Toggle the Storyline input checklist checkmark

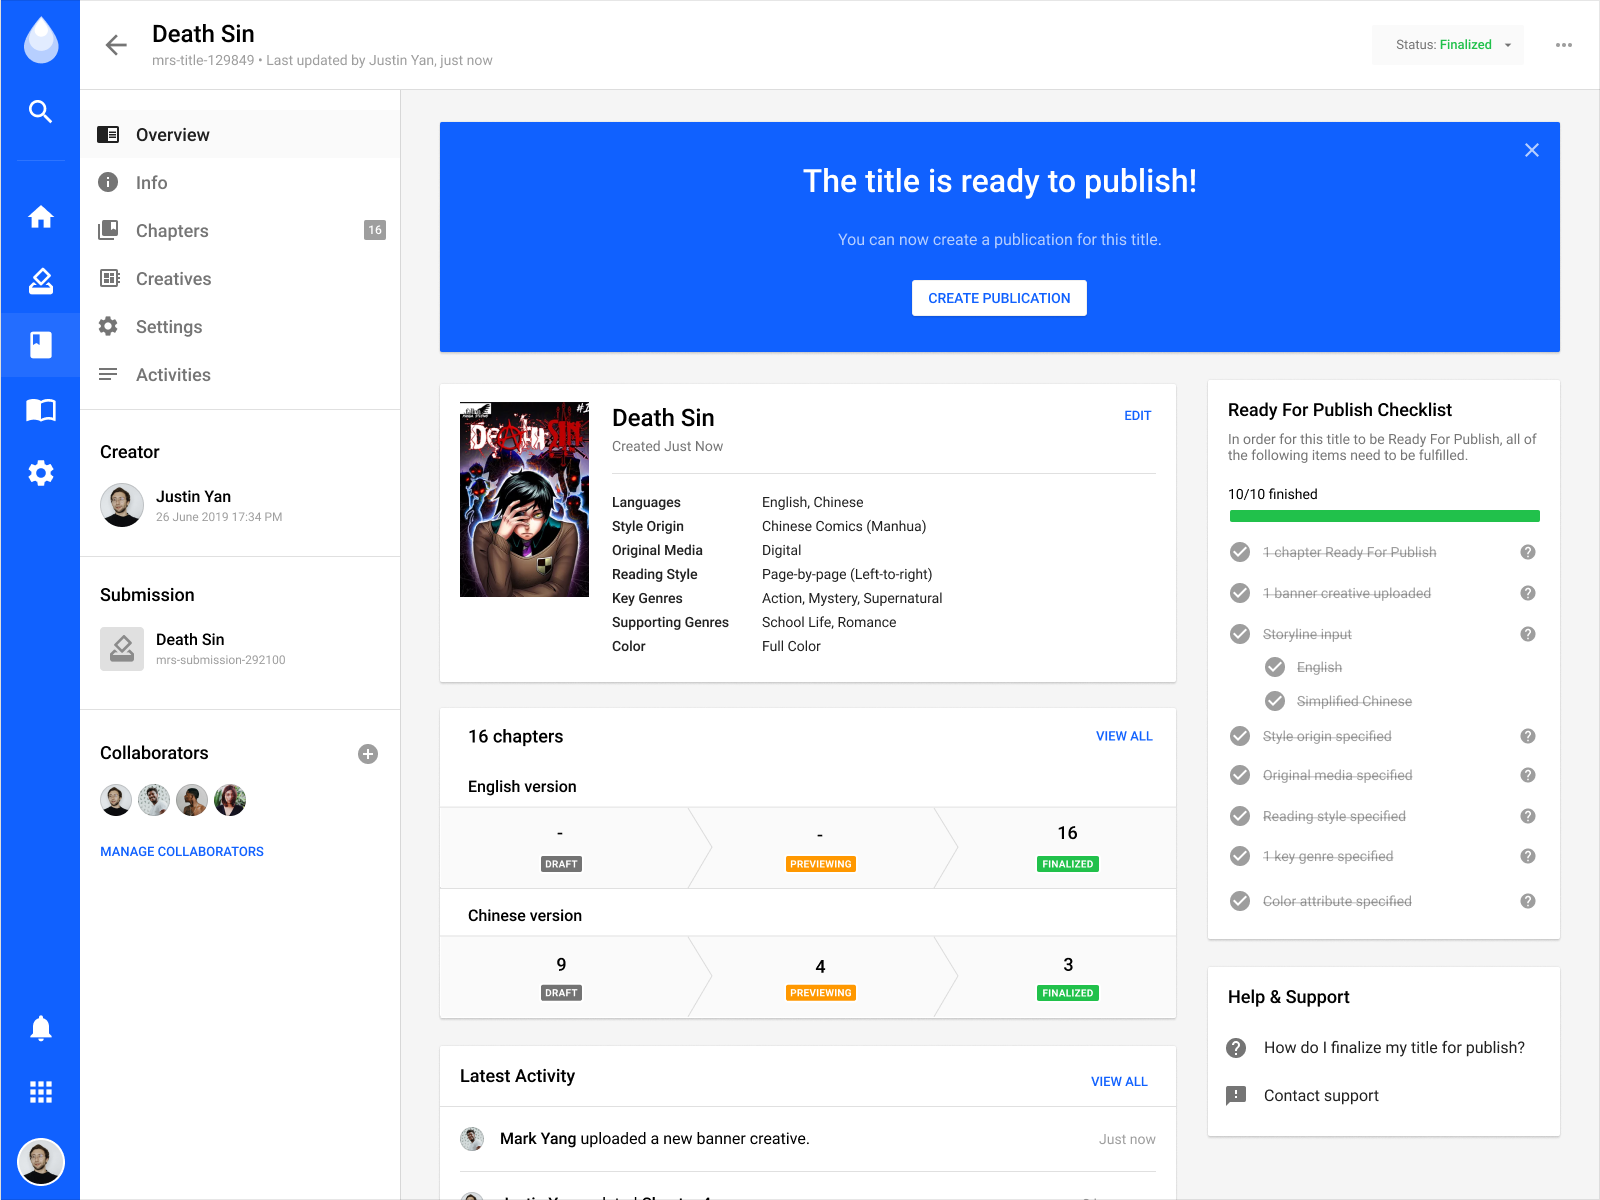point(1240,634)
